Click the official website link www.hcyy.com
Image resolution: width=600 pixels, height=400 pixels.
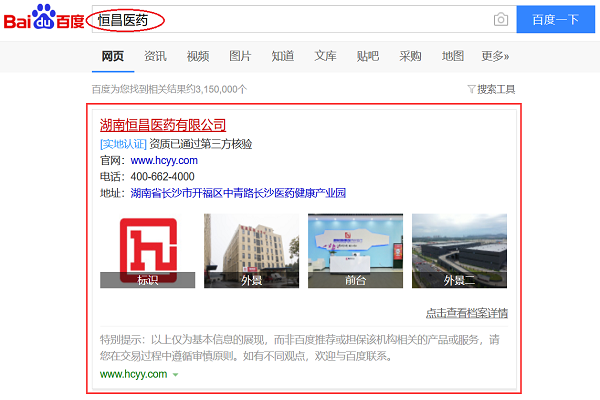tap(164, 160)
